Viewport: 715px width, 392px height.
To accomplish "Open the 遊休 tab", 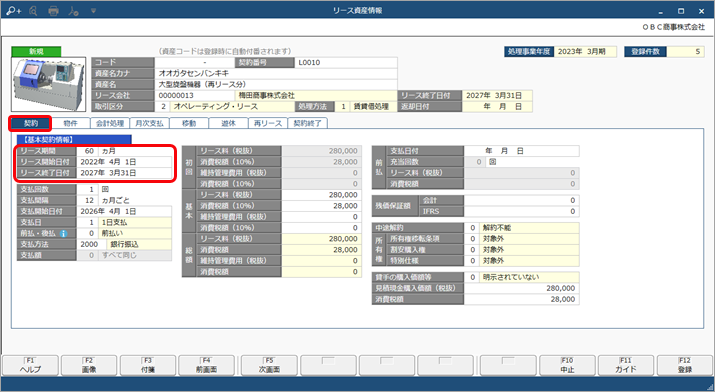I will [228, 123].
